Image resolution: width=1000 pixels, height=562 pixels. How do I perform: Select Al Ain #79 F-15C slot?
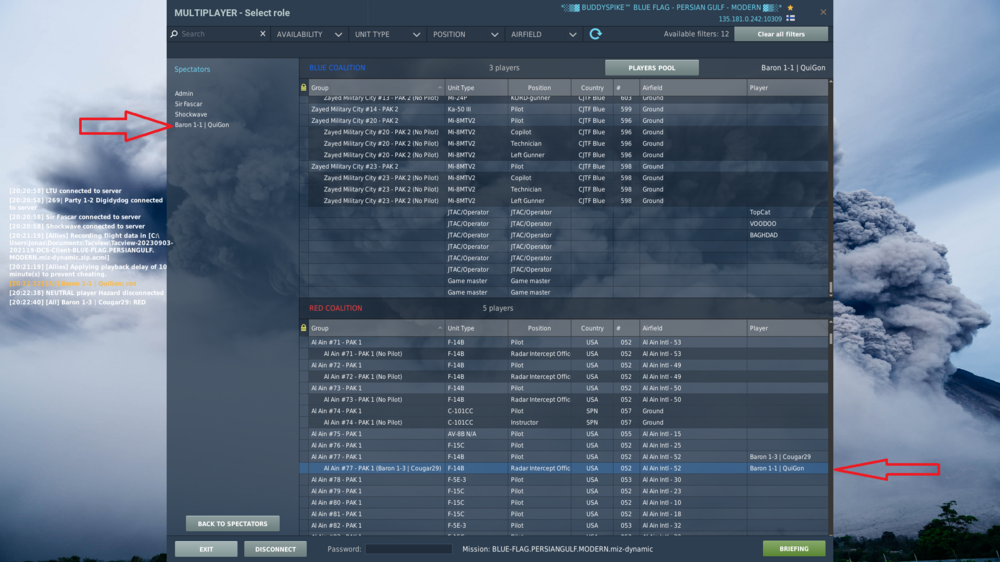pyautogui.click(x=564, y=491)
